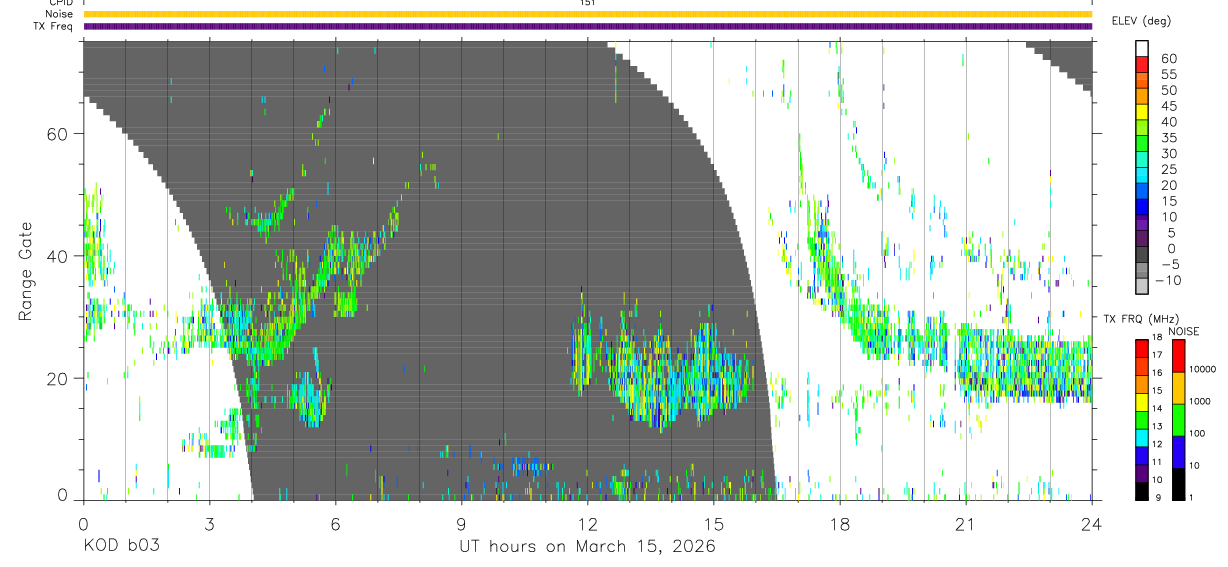1228x567 pixels.
Task: Click the ELEV legend value '60'
Action: pyautogui.click(x=1170, y=58)
